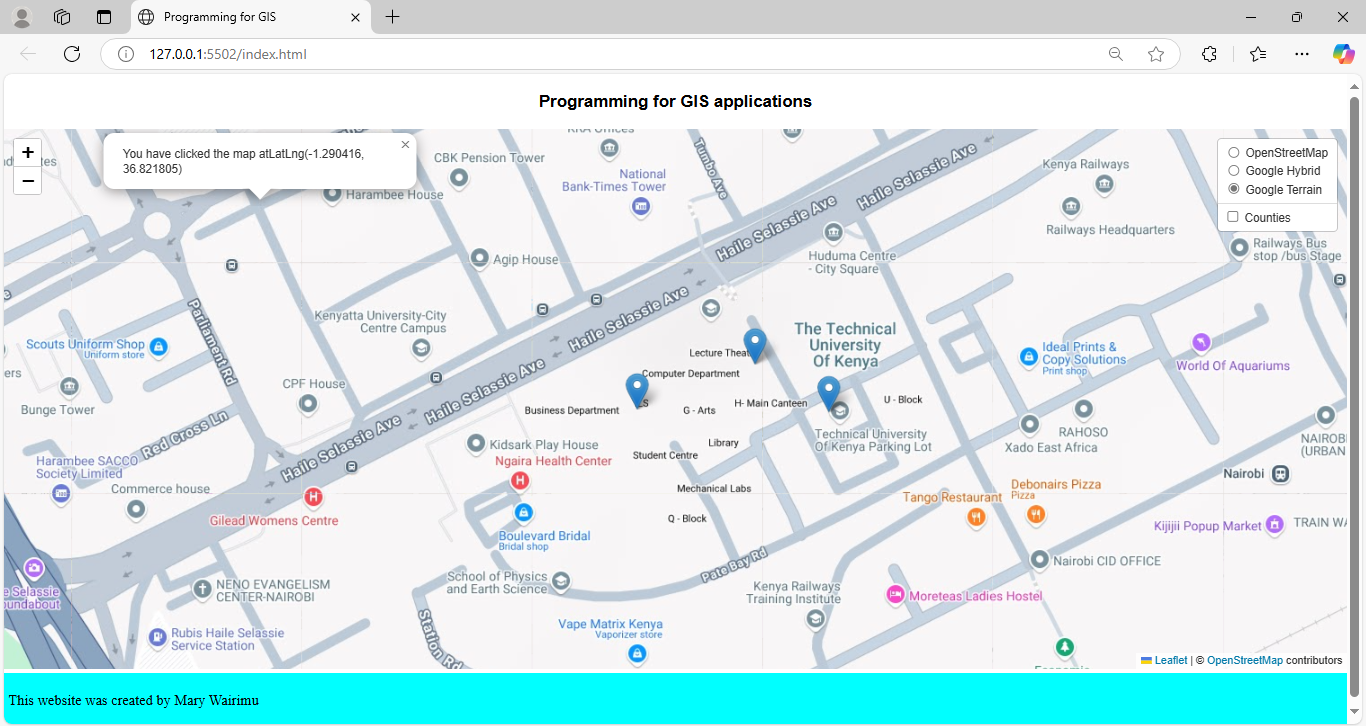Screen dimensions: 1366x726
Task: Open the Leaflet attribution link
Action: (x=1164, y=660)
